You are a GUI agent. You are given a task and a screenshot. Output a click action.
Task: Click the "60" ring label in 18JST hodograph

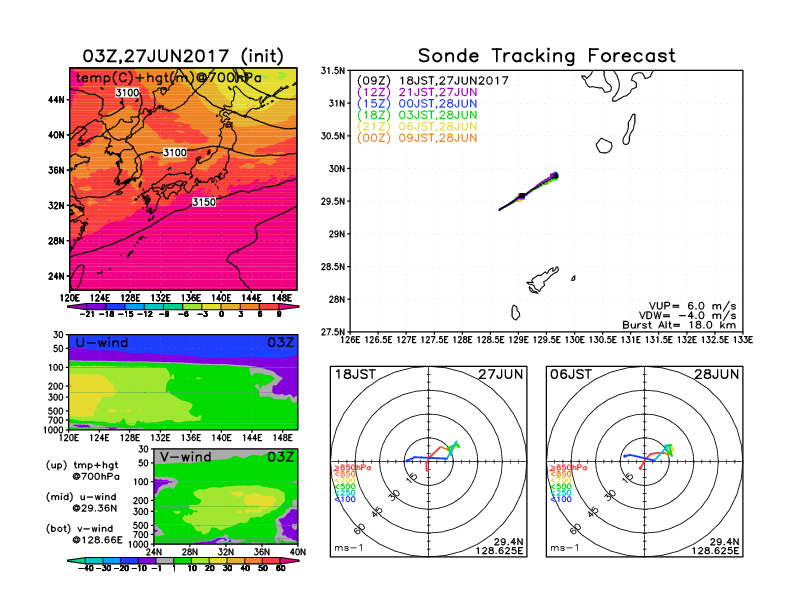359,529
